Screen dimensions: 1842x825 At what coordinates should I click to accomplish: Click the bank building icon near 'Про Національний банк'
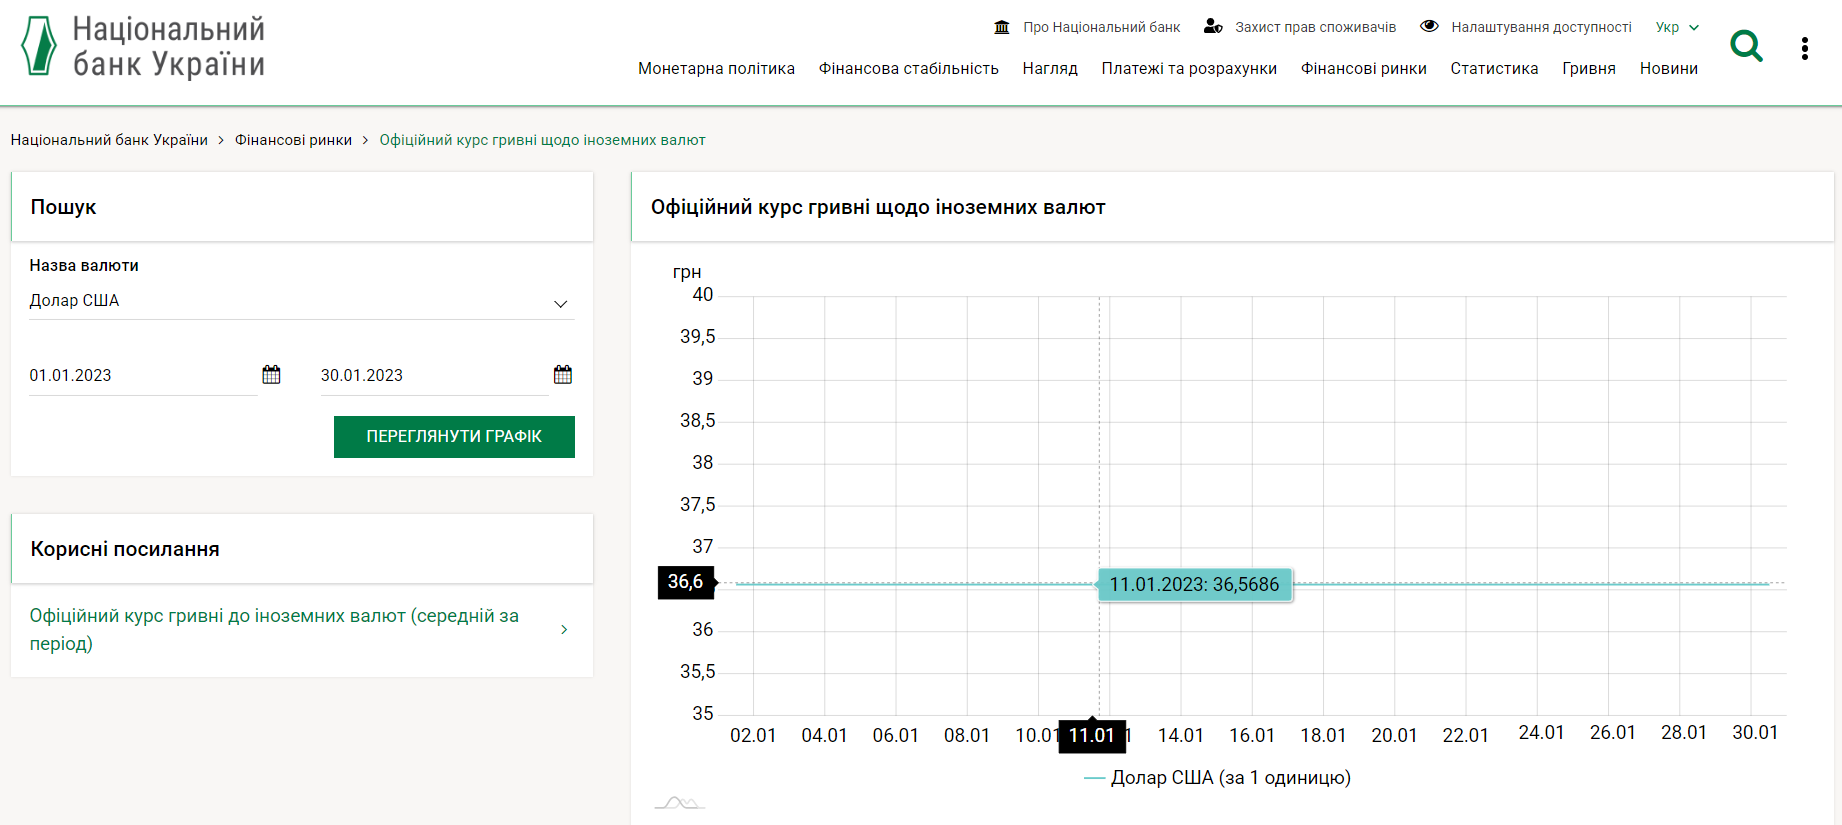[1002, 27]
